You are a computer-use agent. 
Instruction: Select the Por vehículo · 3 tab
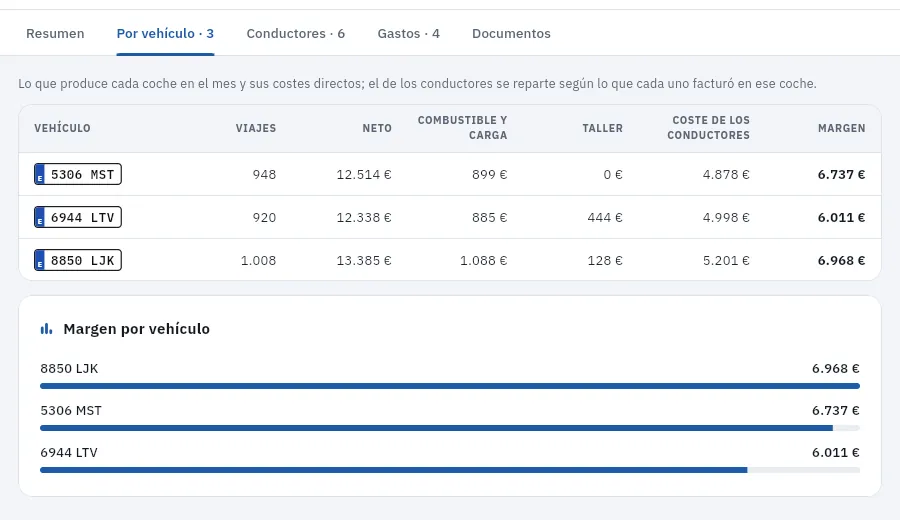[x=165, y=33]
